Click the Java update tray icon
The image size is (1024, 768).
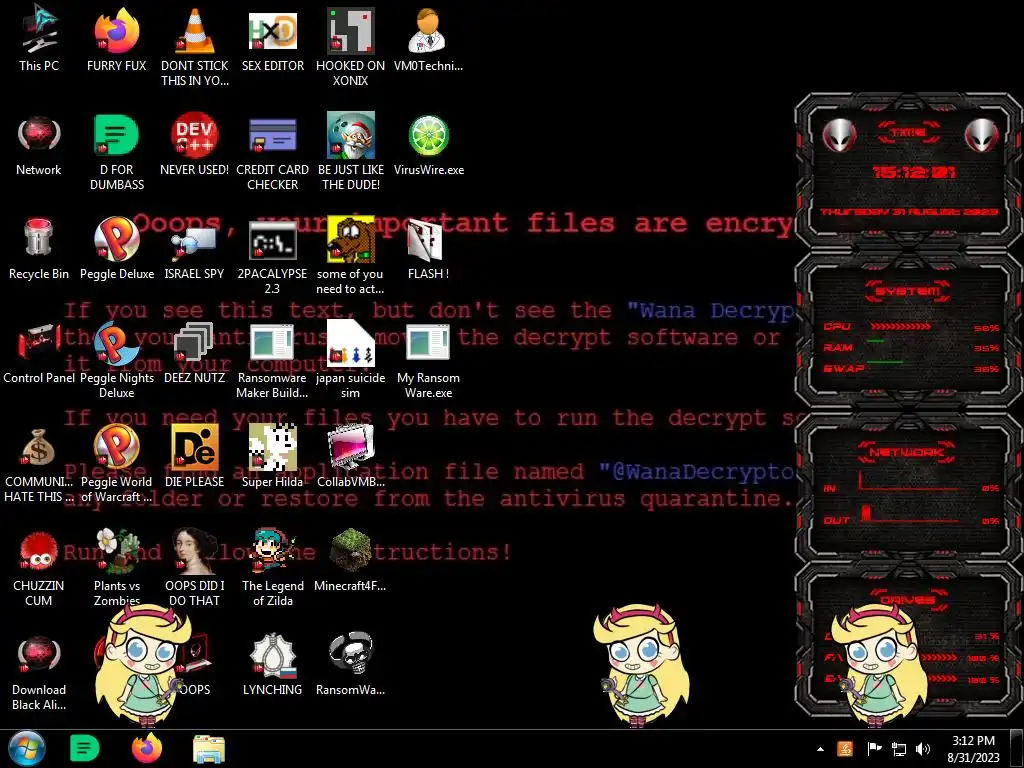844,749
